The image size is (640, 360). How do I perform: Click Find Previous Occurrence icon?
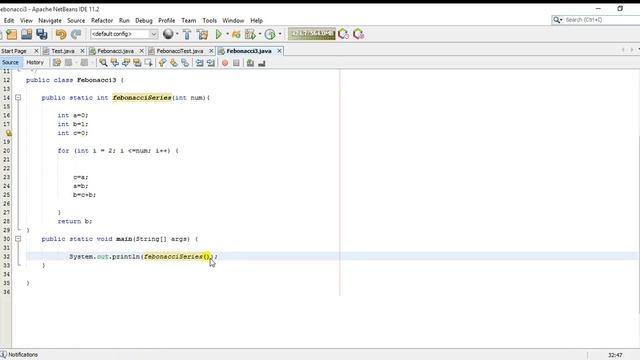(x=115, y=63)
